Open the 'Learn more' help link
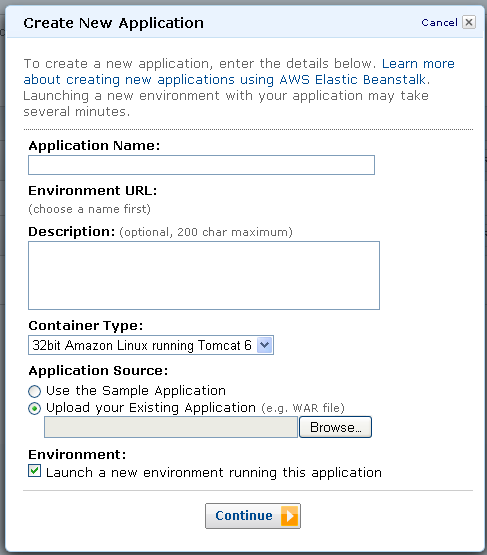487x555 pixels. tap(418, 64)
